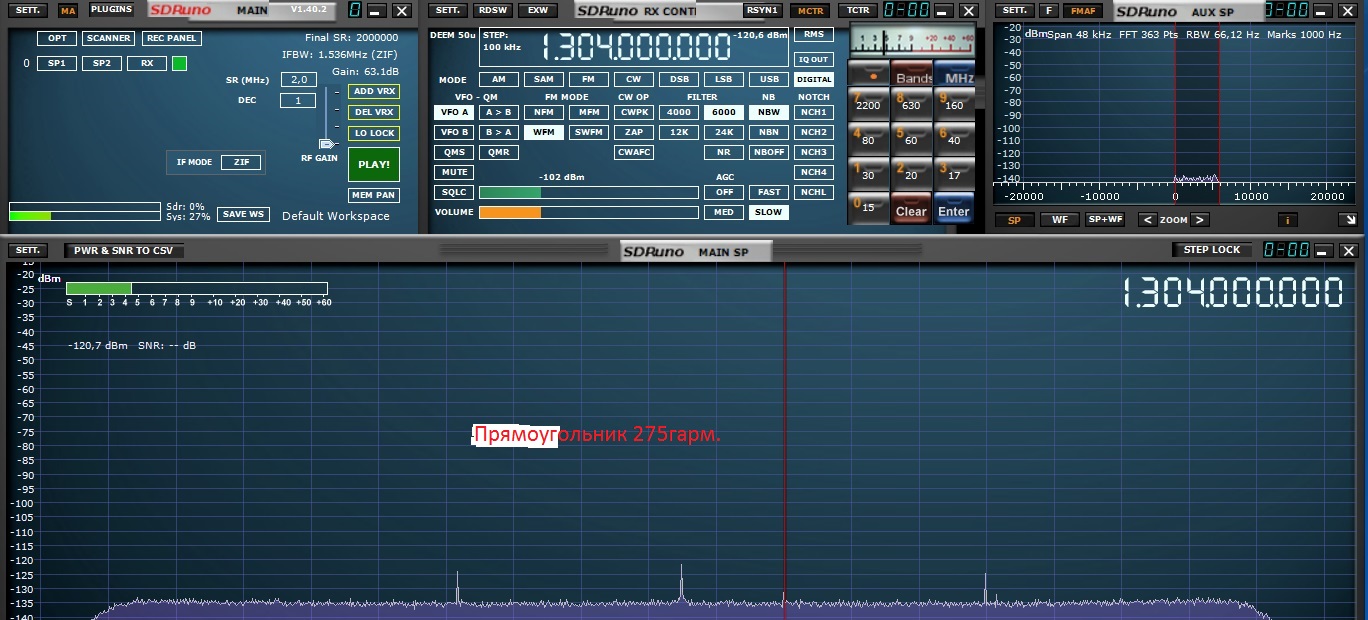
Task: Click the ZIF IF MODE selector
Action: click(241, 162)
